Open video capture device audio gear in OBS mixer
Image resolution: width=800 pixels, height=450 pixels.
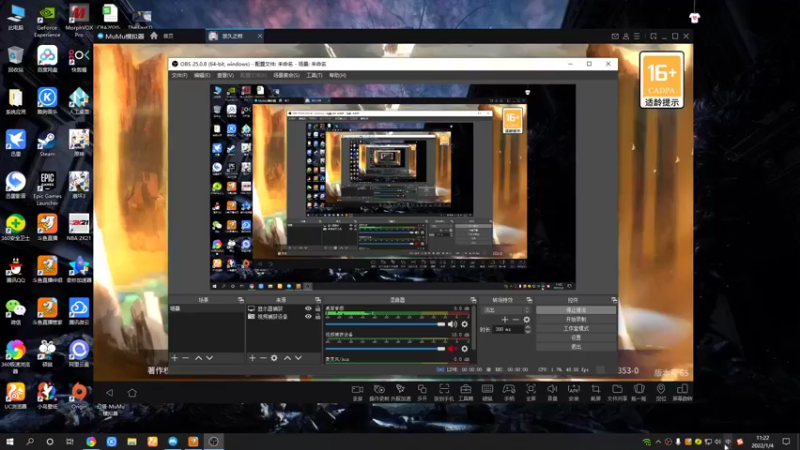tap(464, 349)
